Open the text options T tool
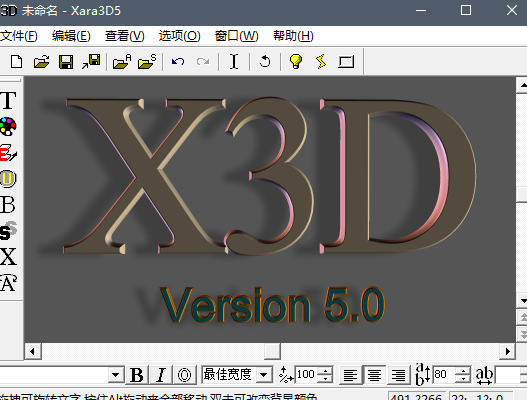The image size is (527, 400). [8, 100]
